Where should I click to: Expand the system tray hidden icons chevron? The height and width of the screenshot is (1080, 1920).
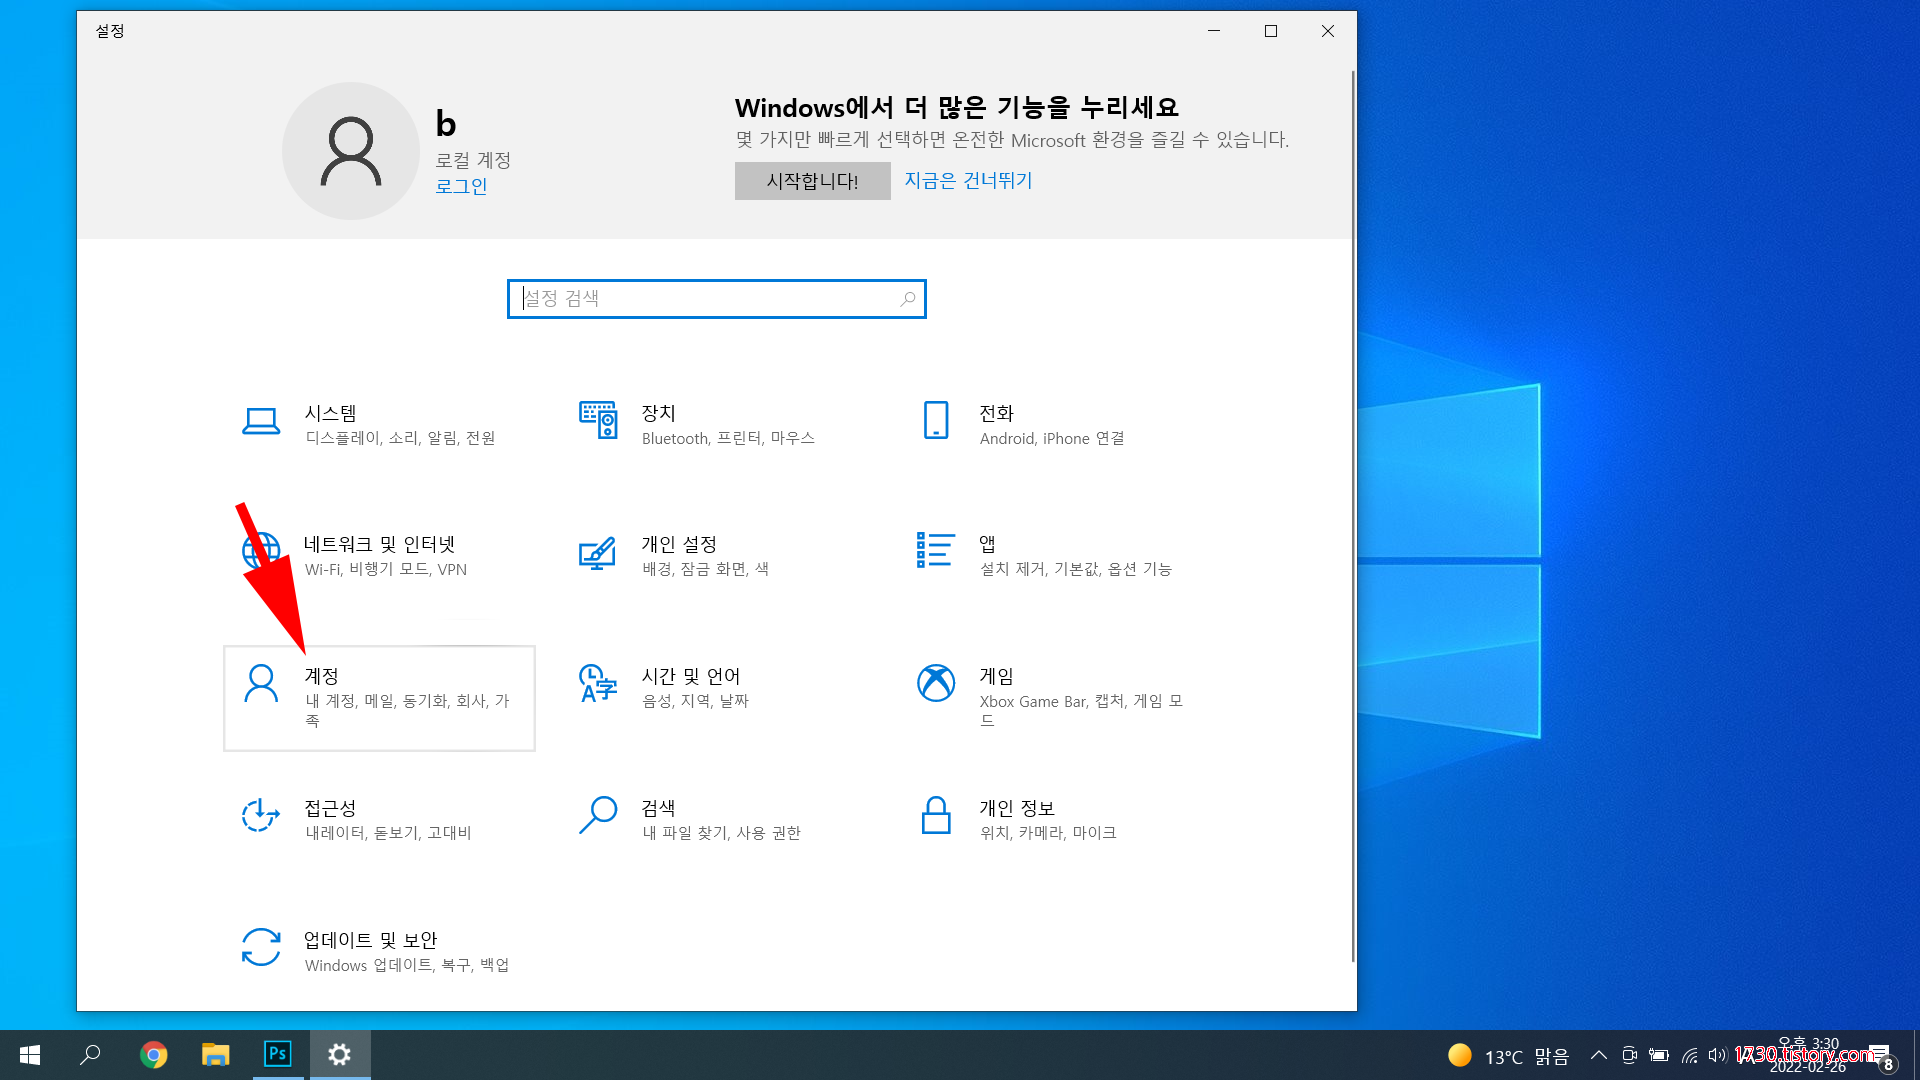1598,1055
